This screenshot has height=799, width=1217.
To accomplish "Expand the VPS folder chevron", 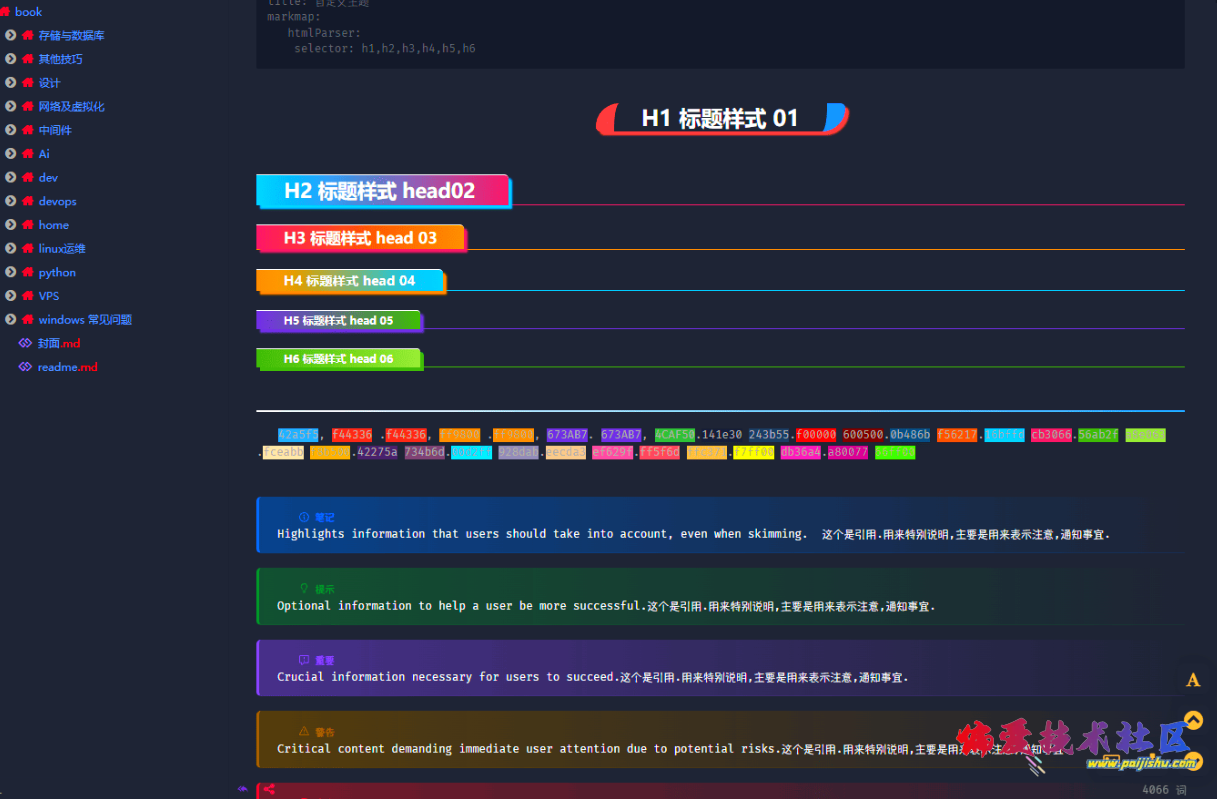I will pos(10,296).
